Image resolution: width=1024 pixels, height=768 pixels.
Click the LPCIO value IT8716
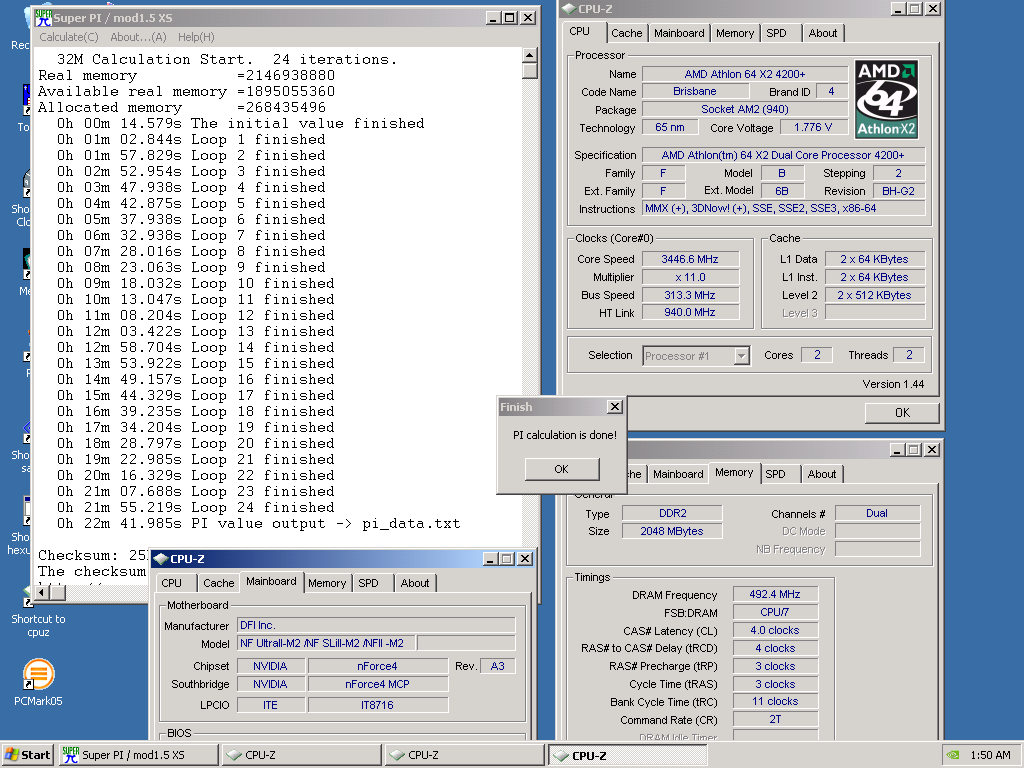point(377,705)
